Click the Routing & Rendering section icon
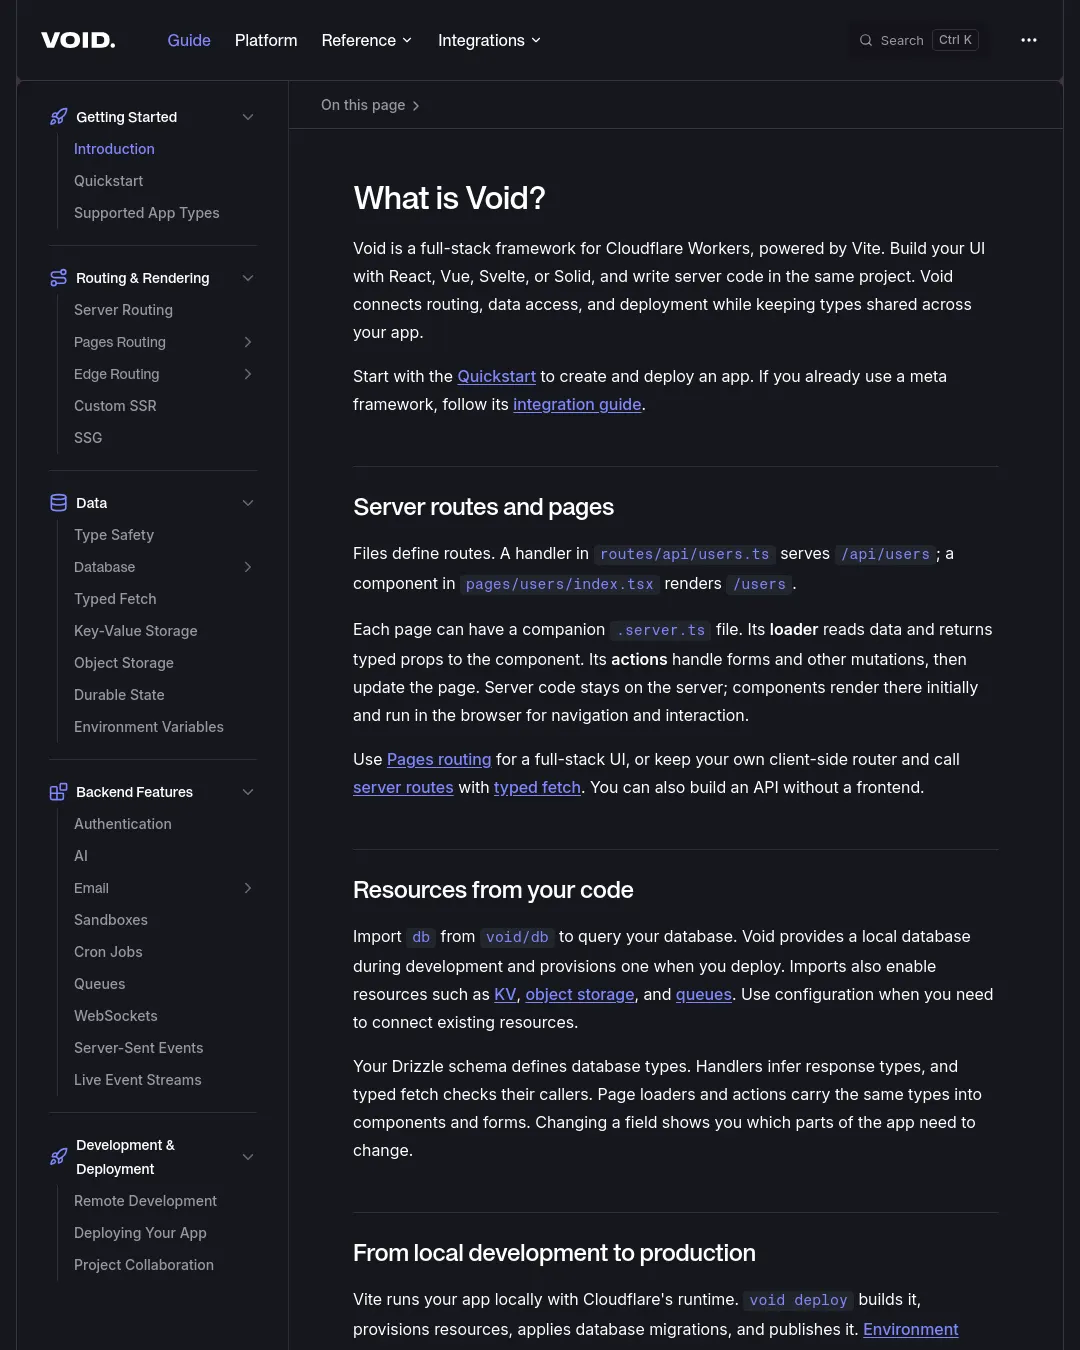 [59, 278]
